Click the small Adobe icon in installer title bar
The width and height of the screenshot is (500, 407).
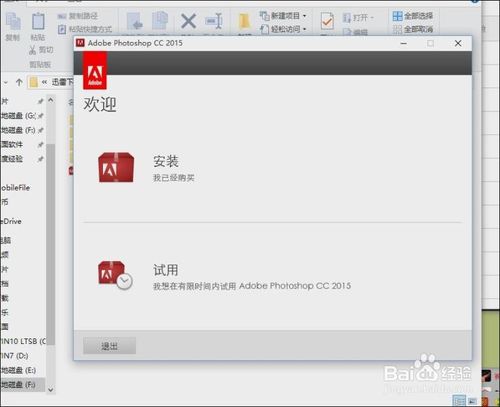80,43
